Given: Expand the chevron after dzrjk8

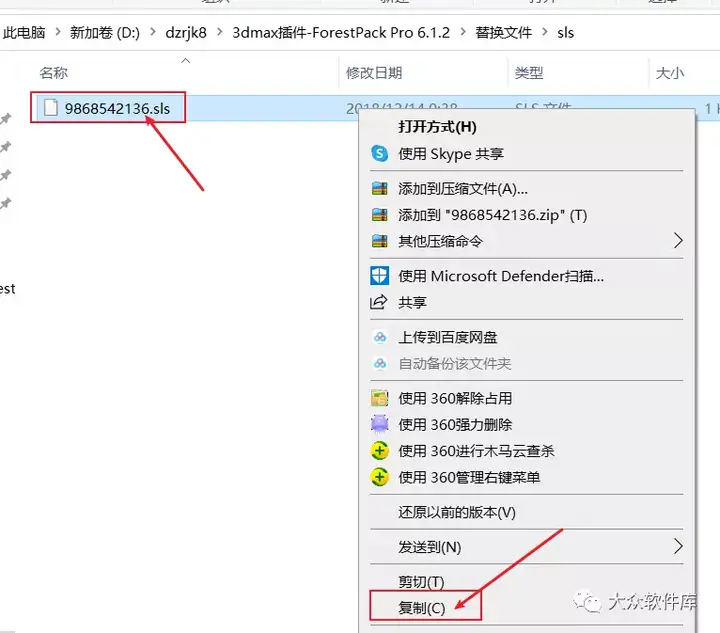Looking at the screenshot, I should 219,32.
